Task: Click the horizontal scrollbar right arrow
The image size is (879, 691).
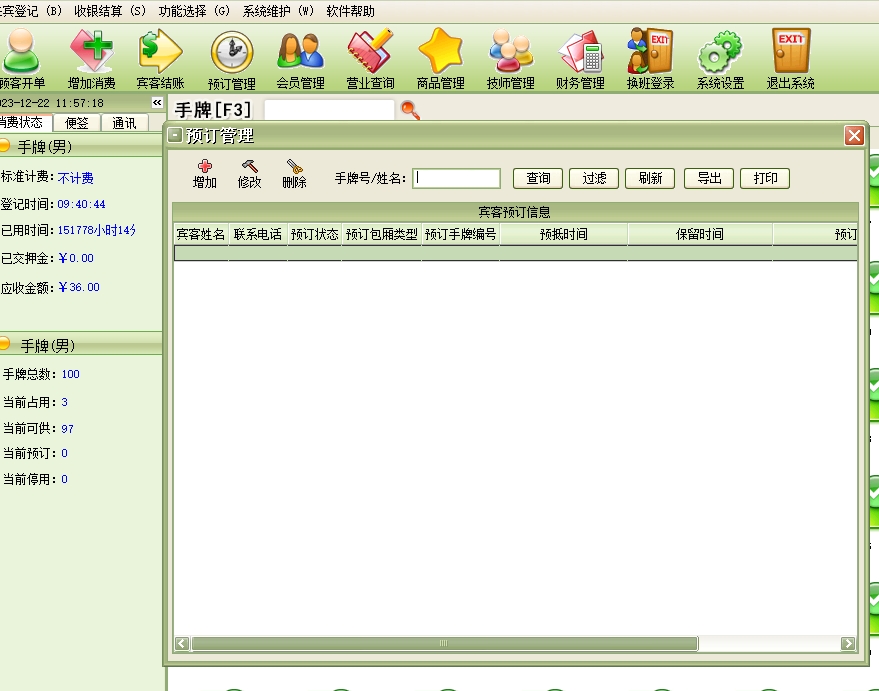Action: click(848, 644)
